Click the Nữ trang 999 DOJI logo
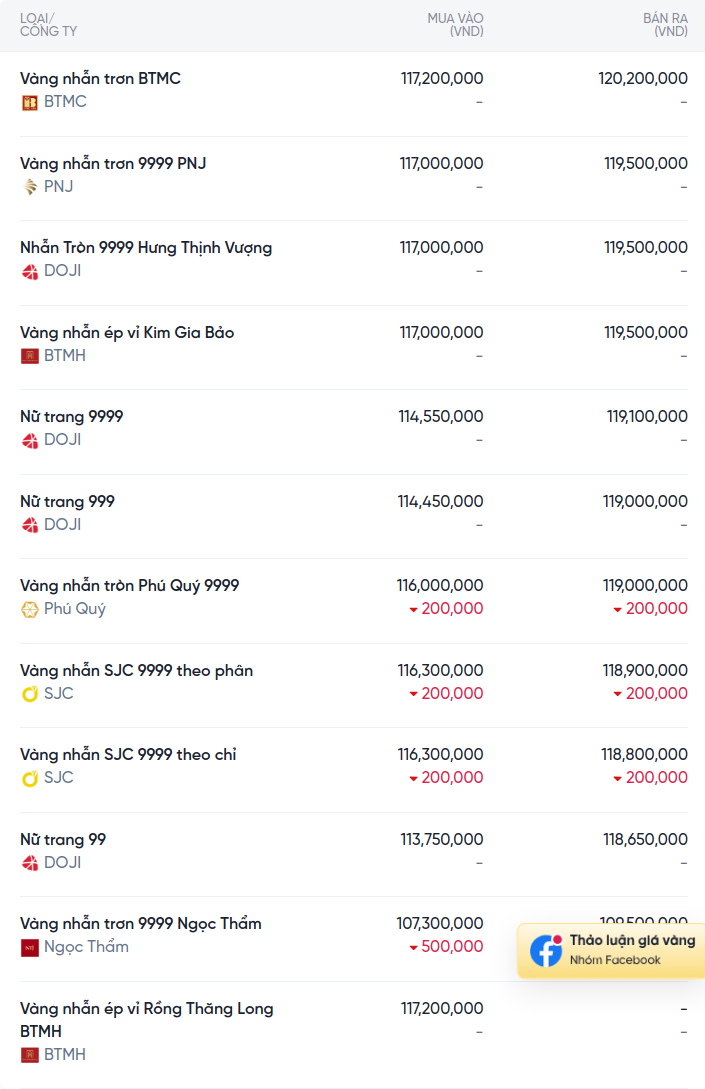This screenshot has height=1089, width=705. tap(29, 525)
